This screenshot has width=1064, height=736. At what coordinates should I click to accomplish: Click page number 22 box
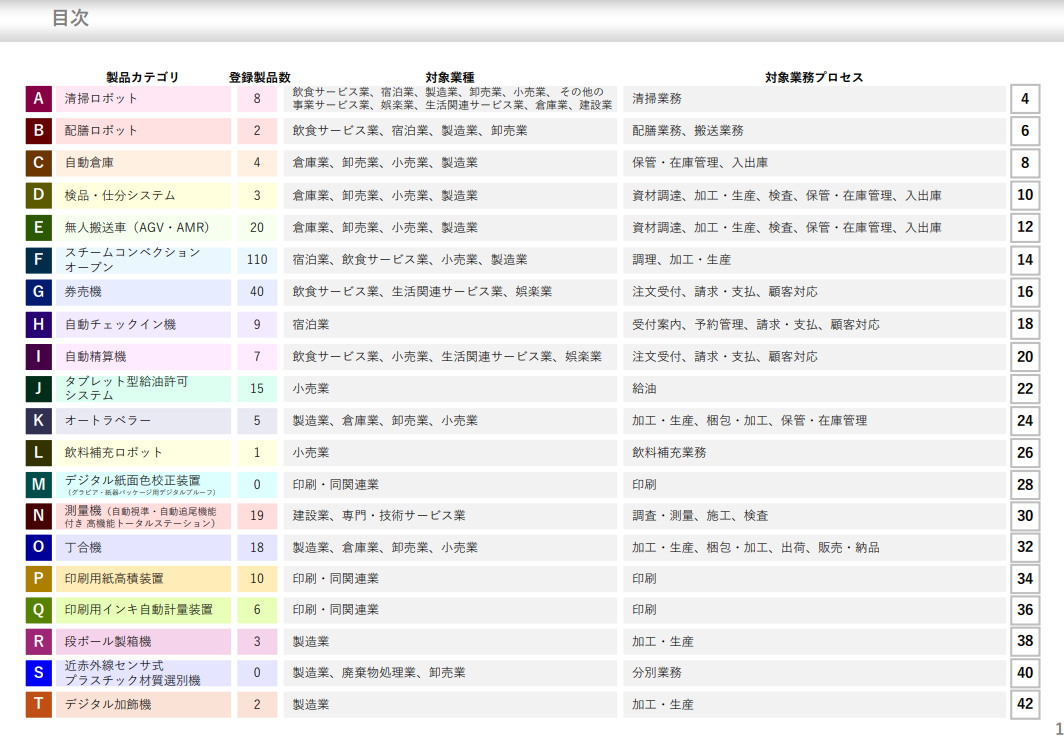tap(1025, 389)
